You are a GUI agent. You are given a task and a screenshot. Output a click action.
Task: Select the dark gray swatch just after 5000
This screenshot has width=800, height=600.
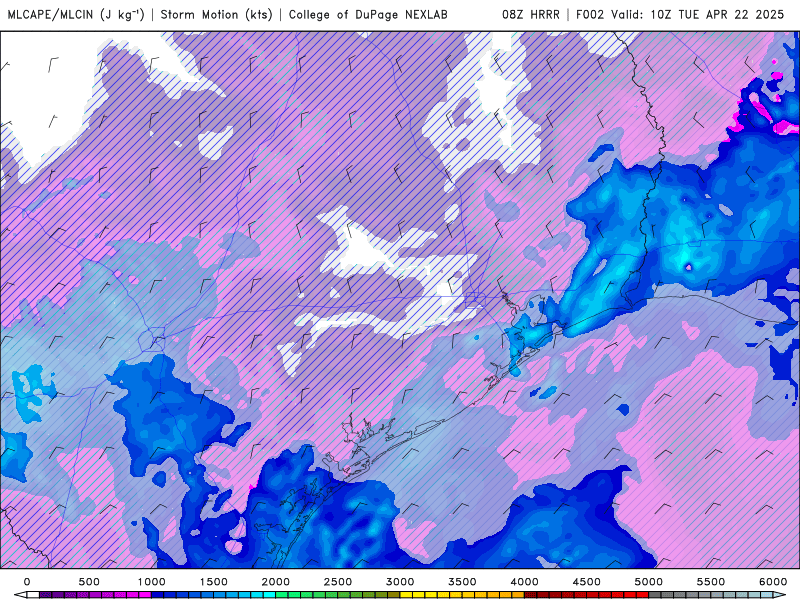point(655,595)
